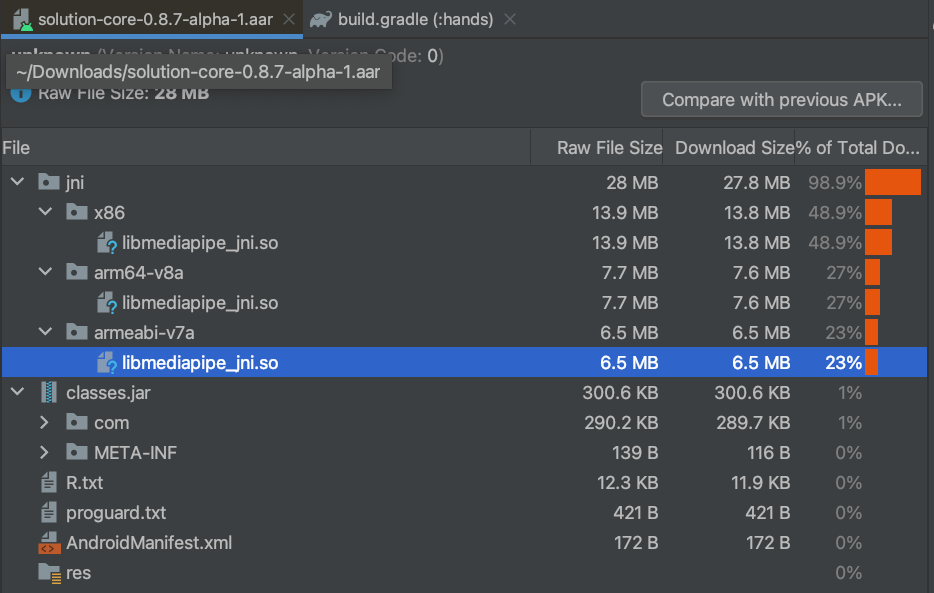Collapse the arm64-v8a folder node

[x=43, y=272]
